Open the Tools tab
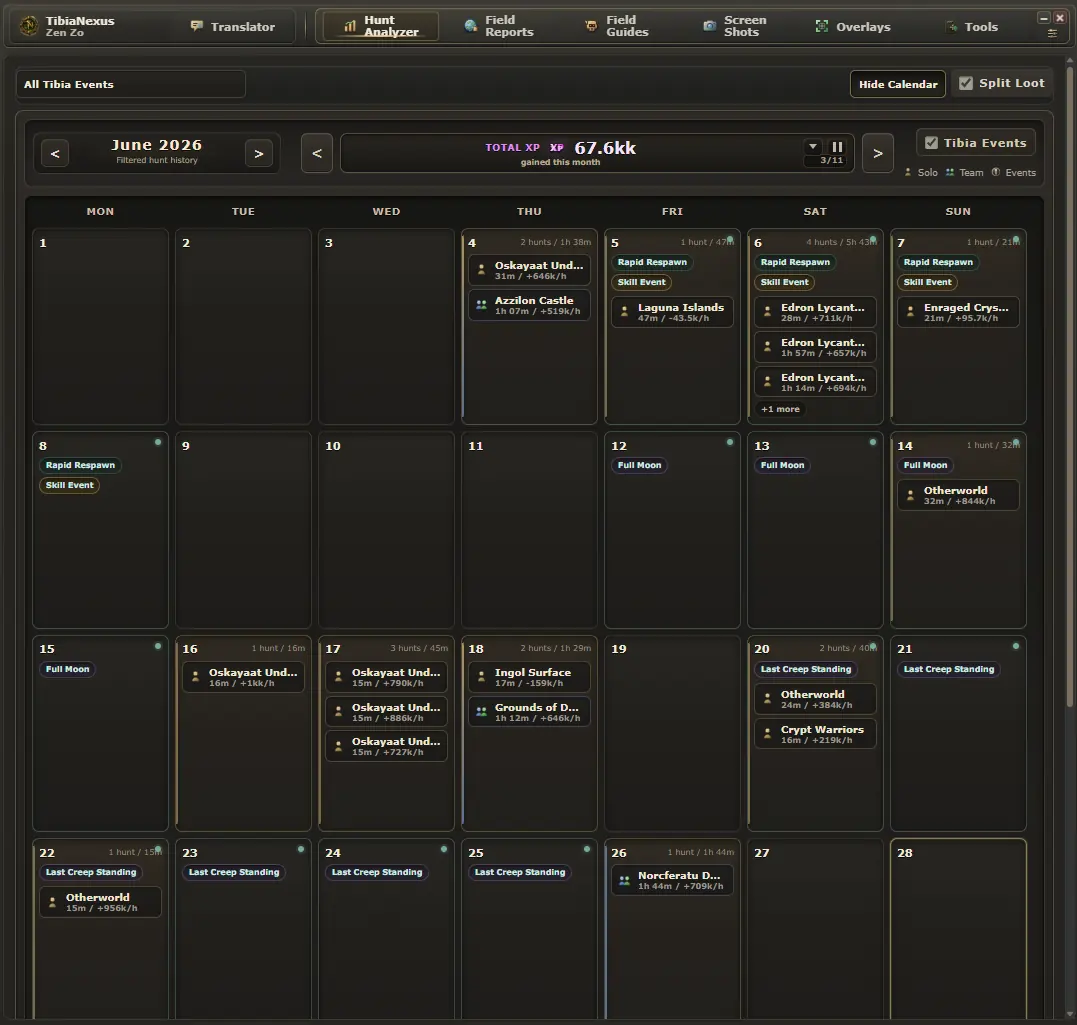 coord(971,27)
